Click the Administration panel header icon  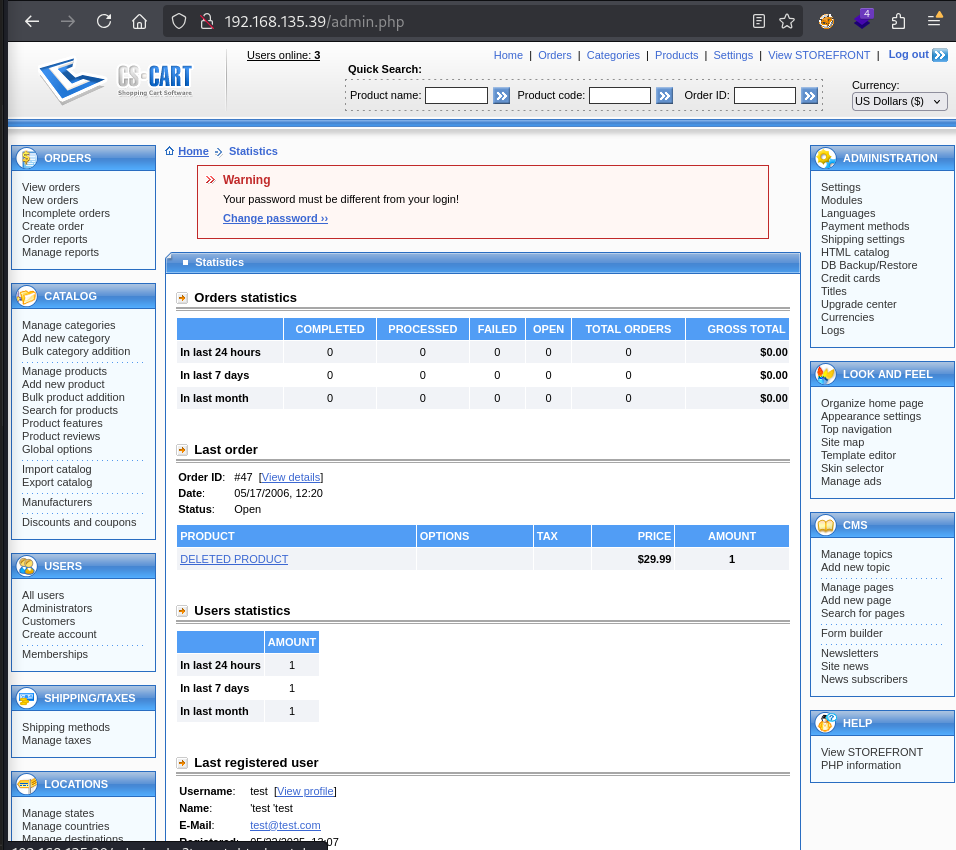(x=826, y=157)
